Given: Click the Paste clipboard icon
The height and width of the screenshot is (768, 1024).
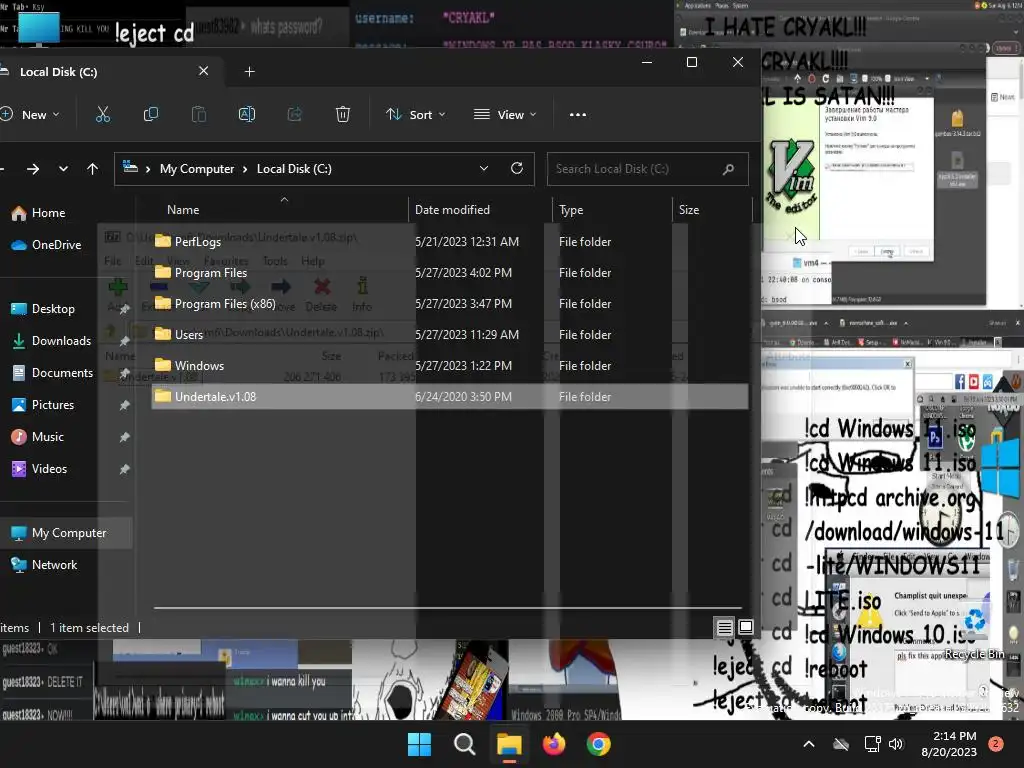Looking at the screenshot, I should coord(199,114).
